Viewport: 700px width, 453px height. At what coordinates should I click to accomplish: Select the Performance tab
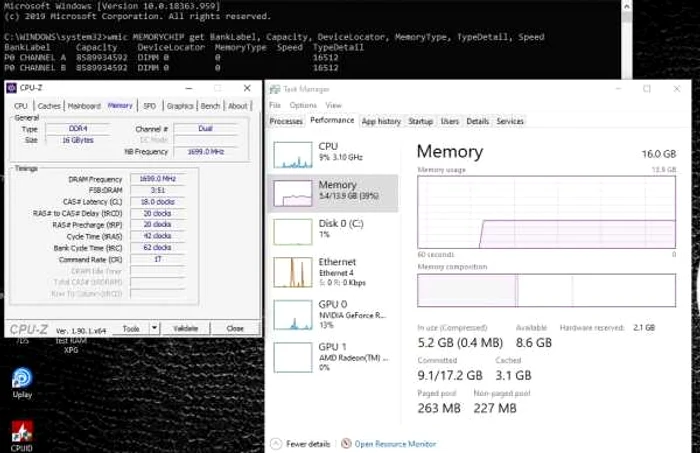click(332, 121)
